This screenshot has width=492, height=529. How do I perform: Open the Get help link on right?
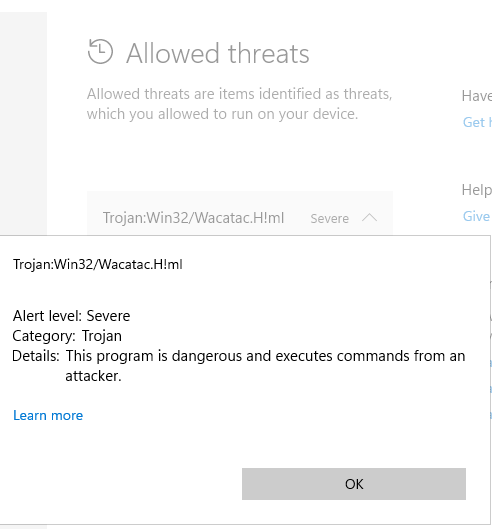[477, 122]
